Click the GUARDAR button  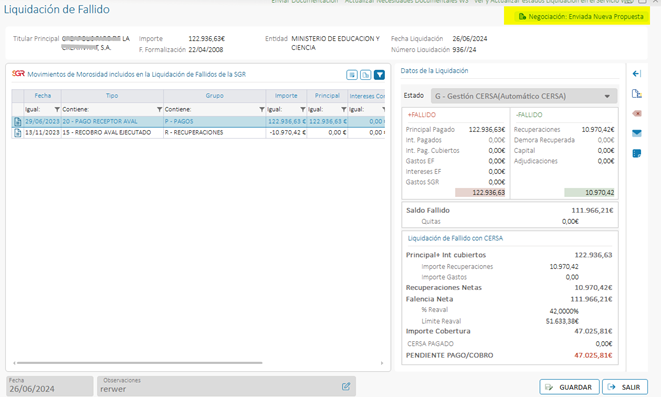(x=569, y=387)
